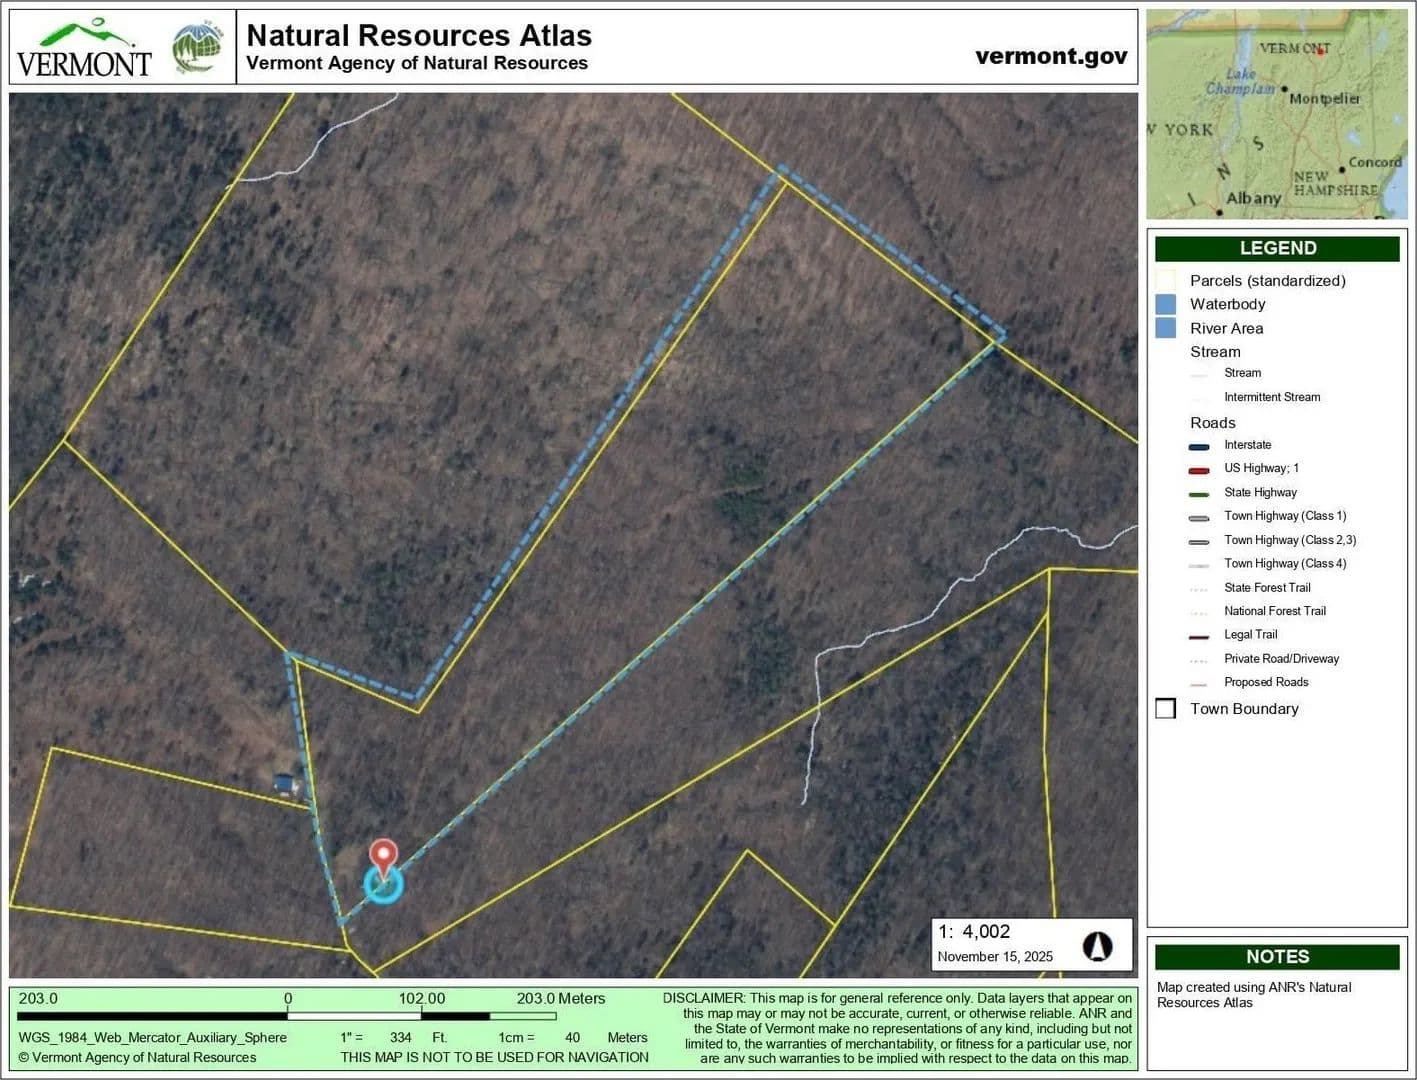Click the north arrow compass icon
The width and height of the screenshot is (1417, 1080).
click(x=1097, y=946)
